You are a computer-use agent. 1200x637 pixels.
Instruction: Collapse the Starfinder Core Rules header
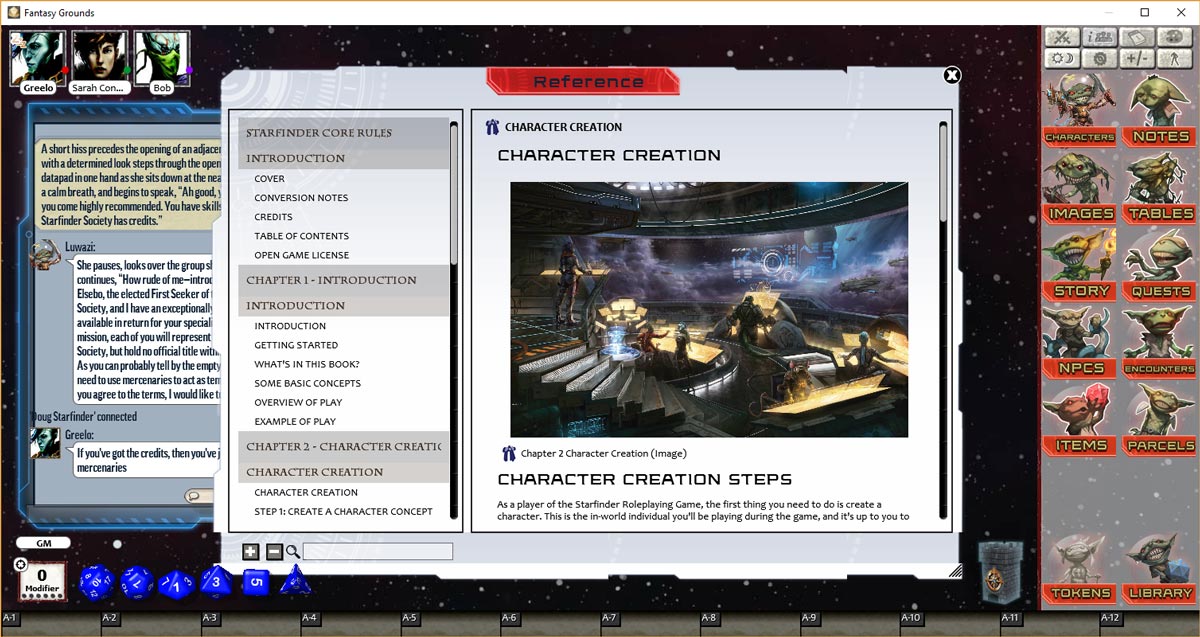[x=343, y=133]
